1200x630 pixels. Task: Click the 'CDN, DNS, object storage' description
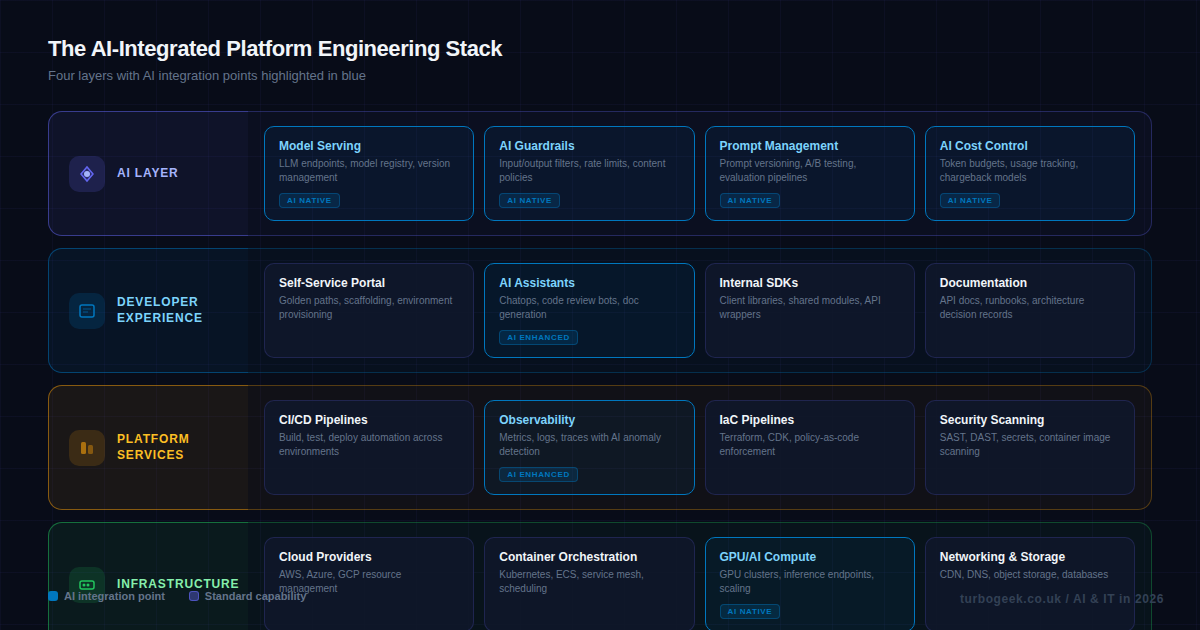(x=1024, y=575)
